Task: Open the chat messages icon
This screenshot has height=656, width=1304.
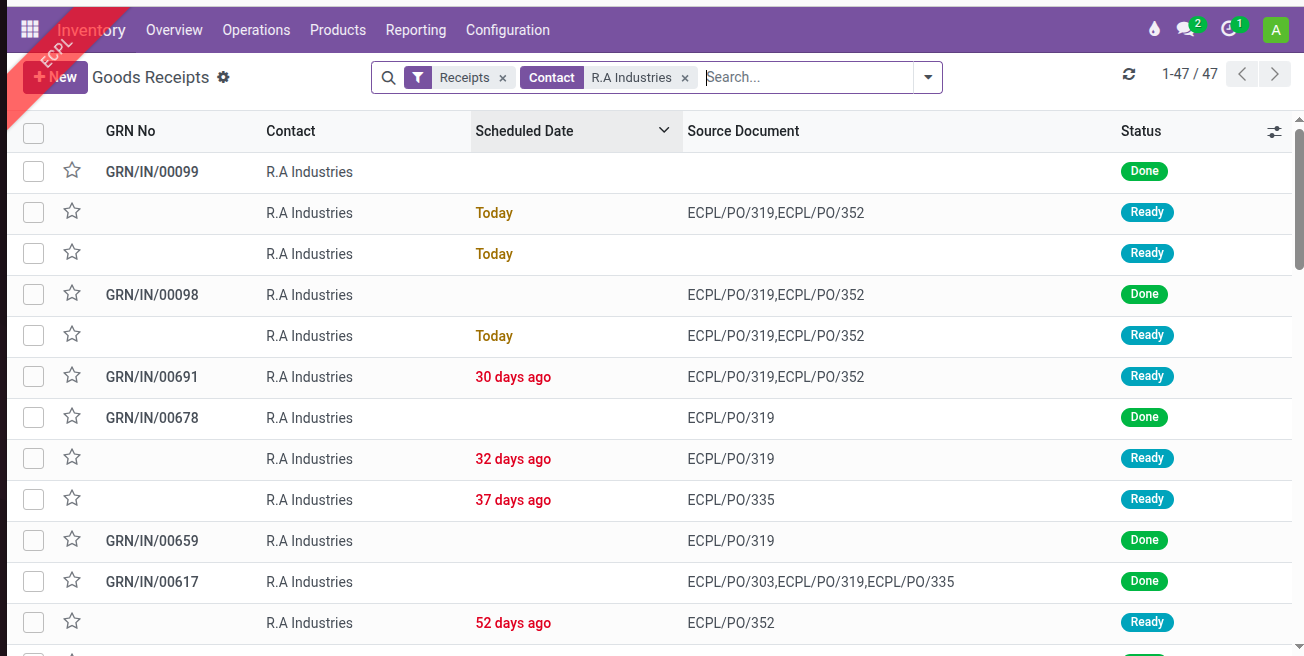Action: [x=1186, y=30]
